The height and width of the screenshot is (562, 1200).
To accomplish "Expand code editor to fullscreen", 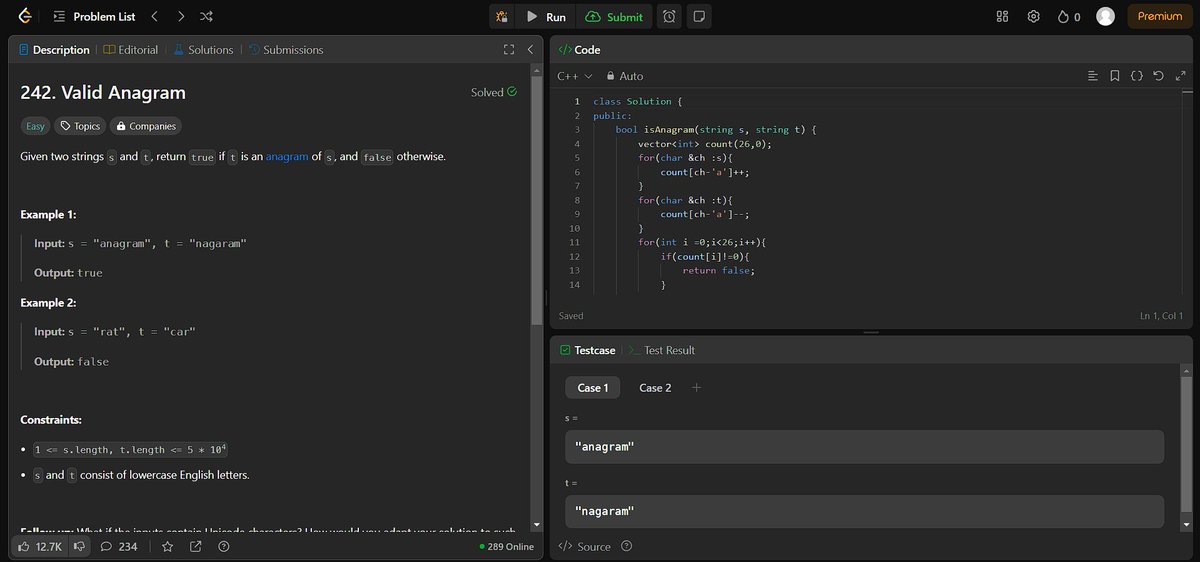I will click(1181, 76).
